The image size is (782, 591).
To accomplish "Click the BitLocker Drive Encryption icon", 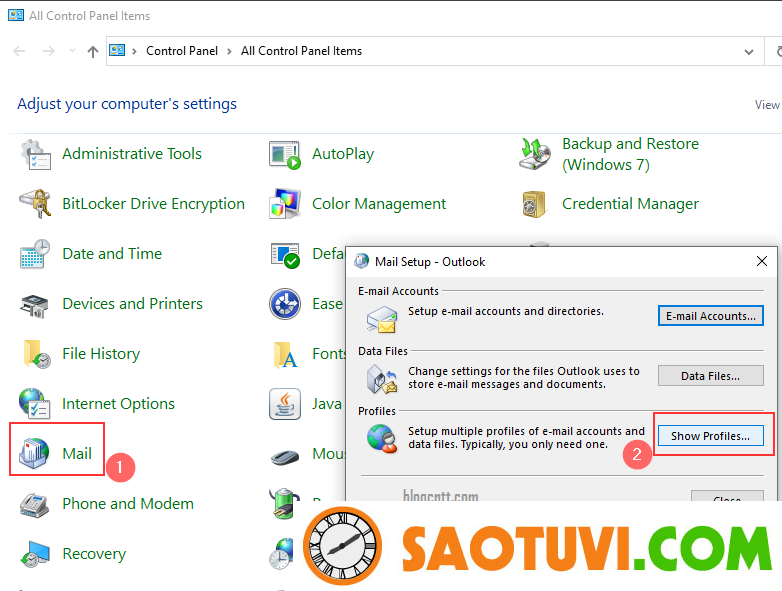I will click(35, 204).
